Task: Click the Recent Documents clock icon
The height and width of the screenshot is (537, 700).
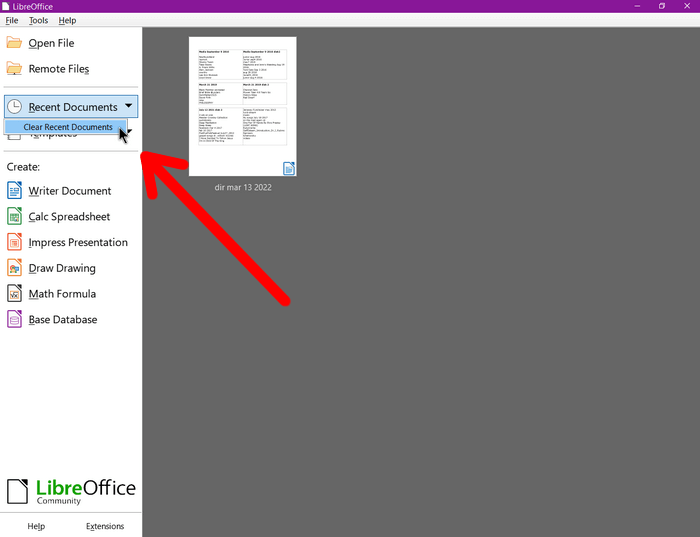Action: 14,107
